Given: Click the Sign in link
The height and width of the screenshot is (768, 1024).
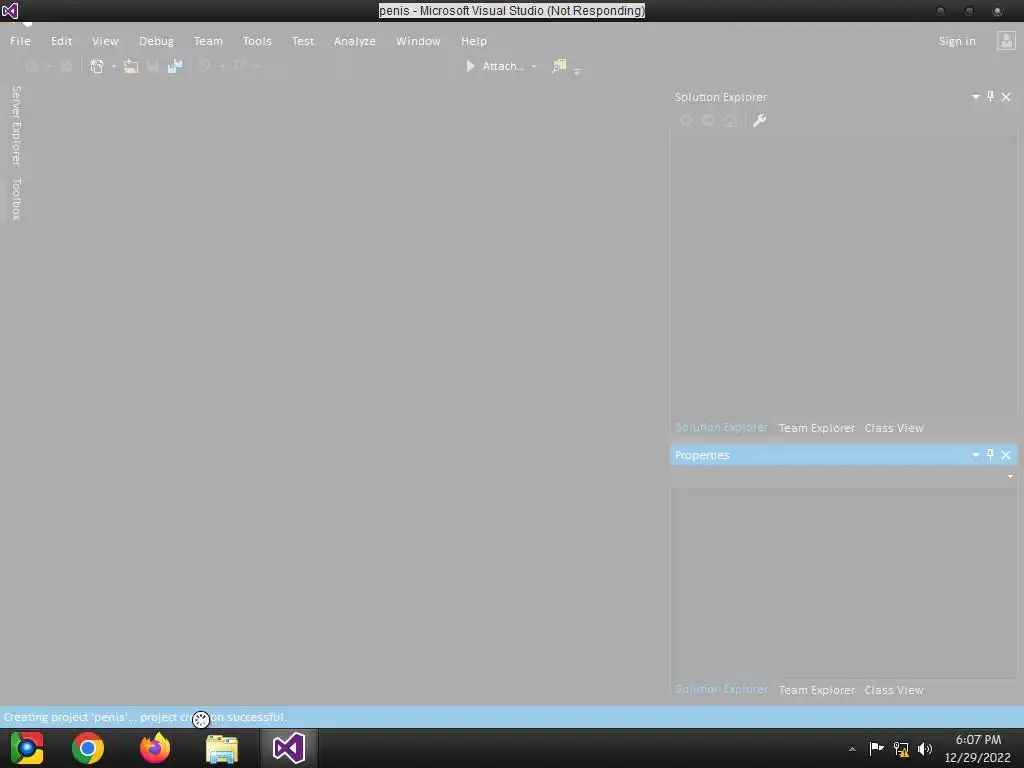Looking at the screenshot, I should tap(957, 40).
